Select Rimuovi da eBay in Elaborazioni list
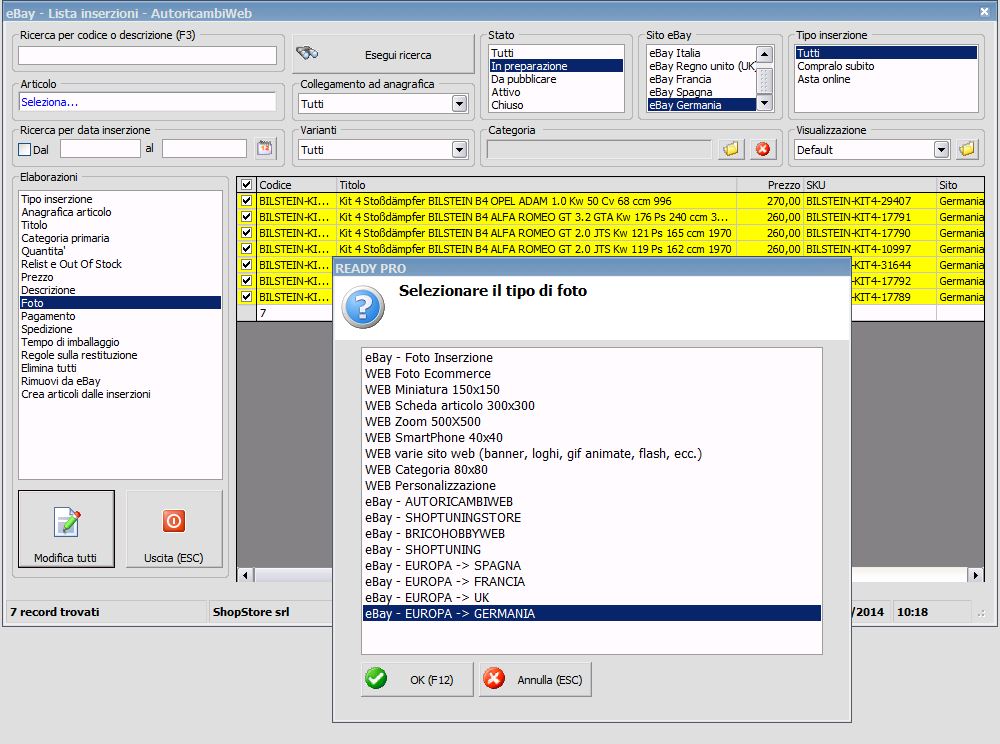 point(121,381)
